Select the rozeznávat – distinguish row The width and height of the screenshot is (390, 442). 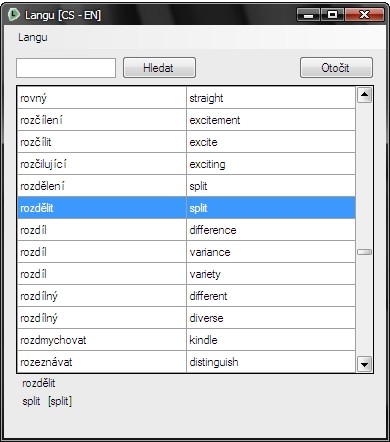coord(186,362)
